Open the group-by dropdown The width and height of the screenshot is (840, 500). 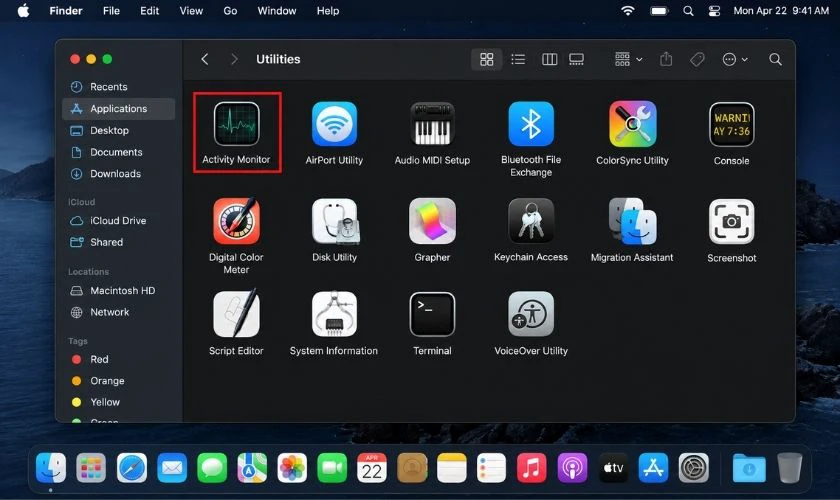[x=628, y=59]
